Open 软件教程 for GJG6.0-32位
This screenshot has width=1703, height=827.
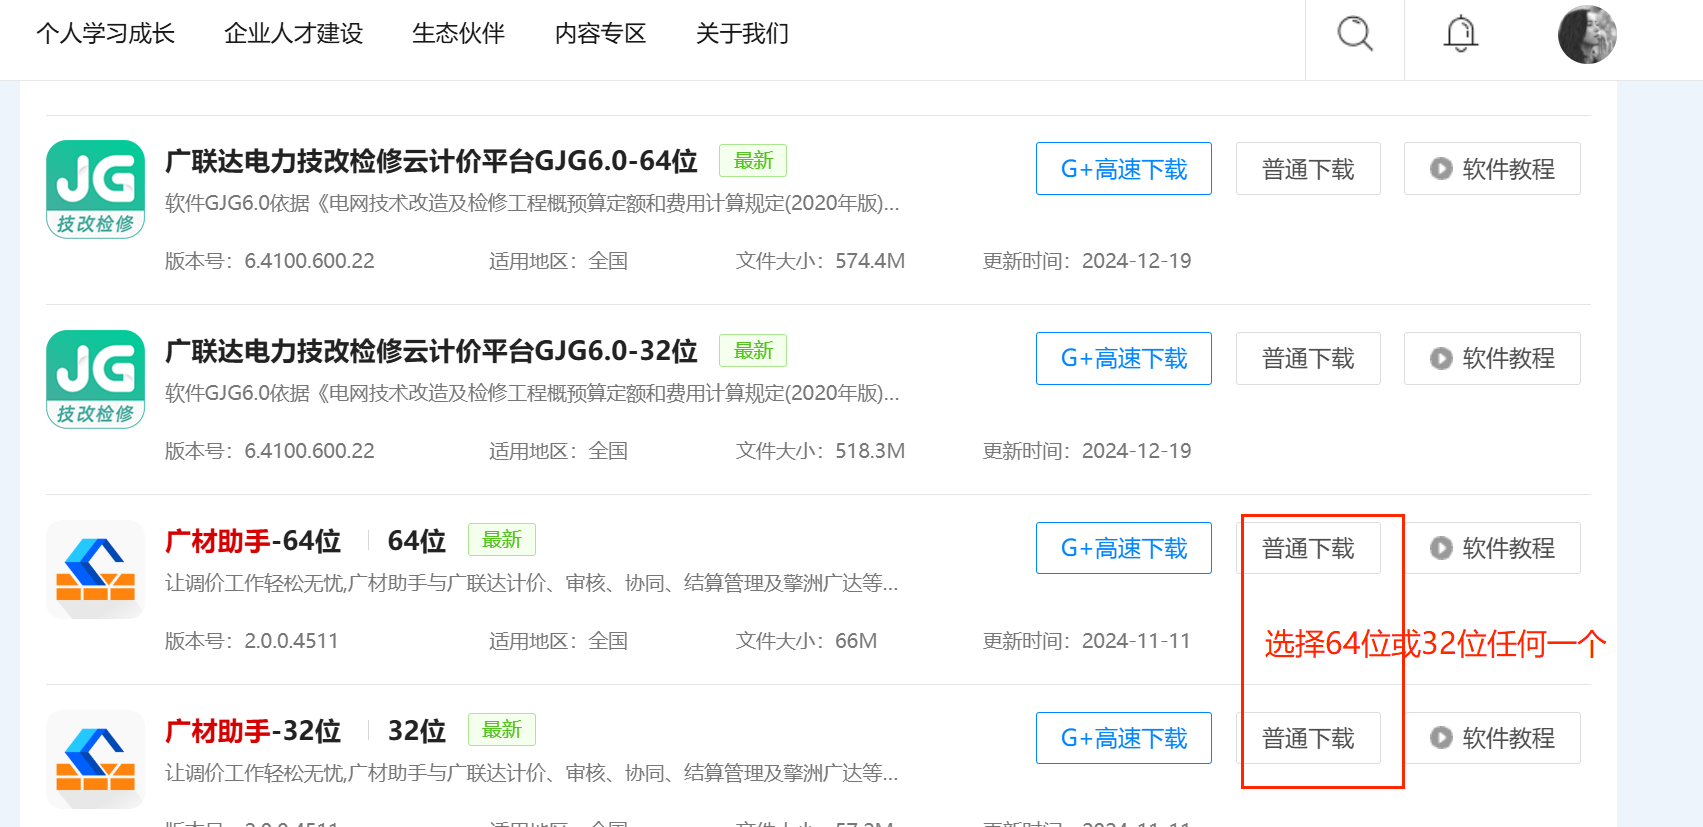tap(1492, 359)
